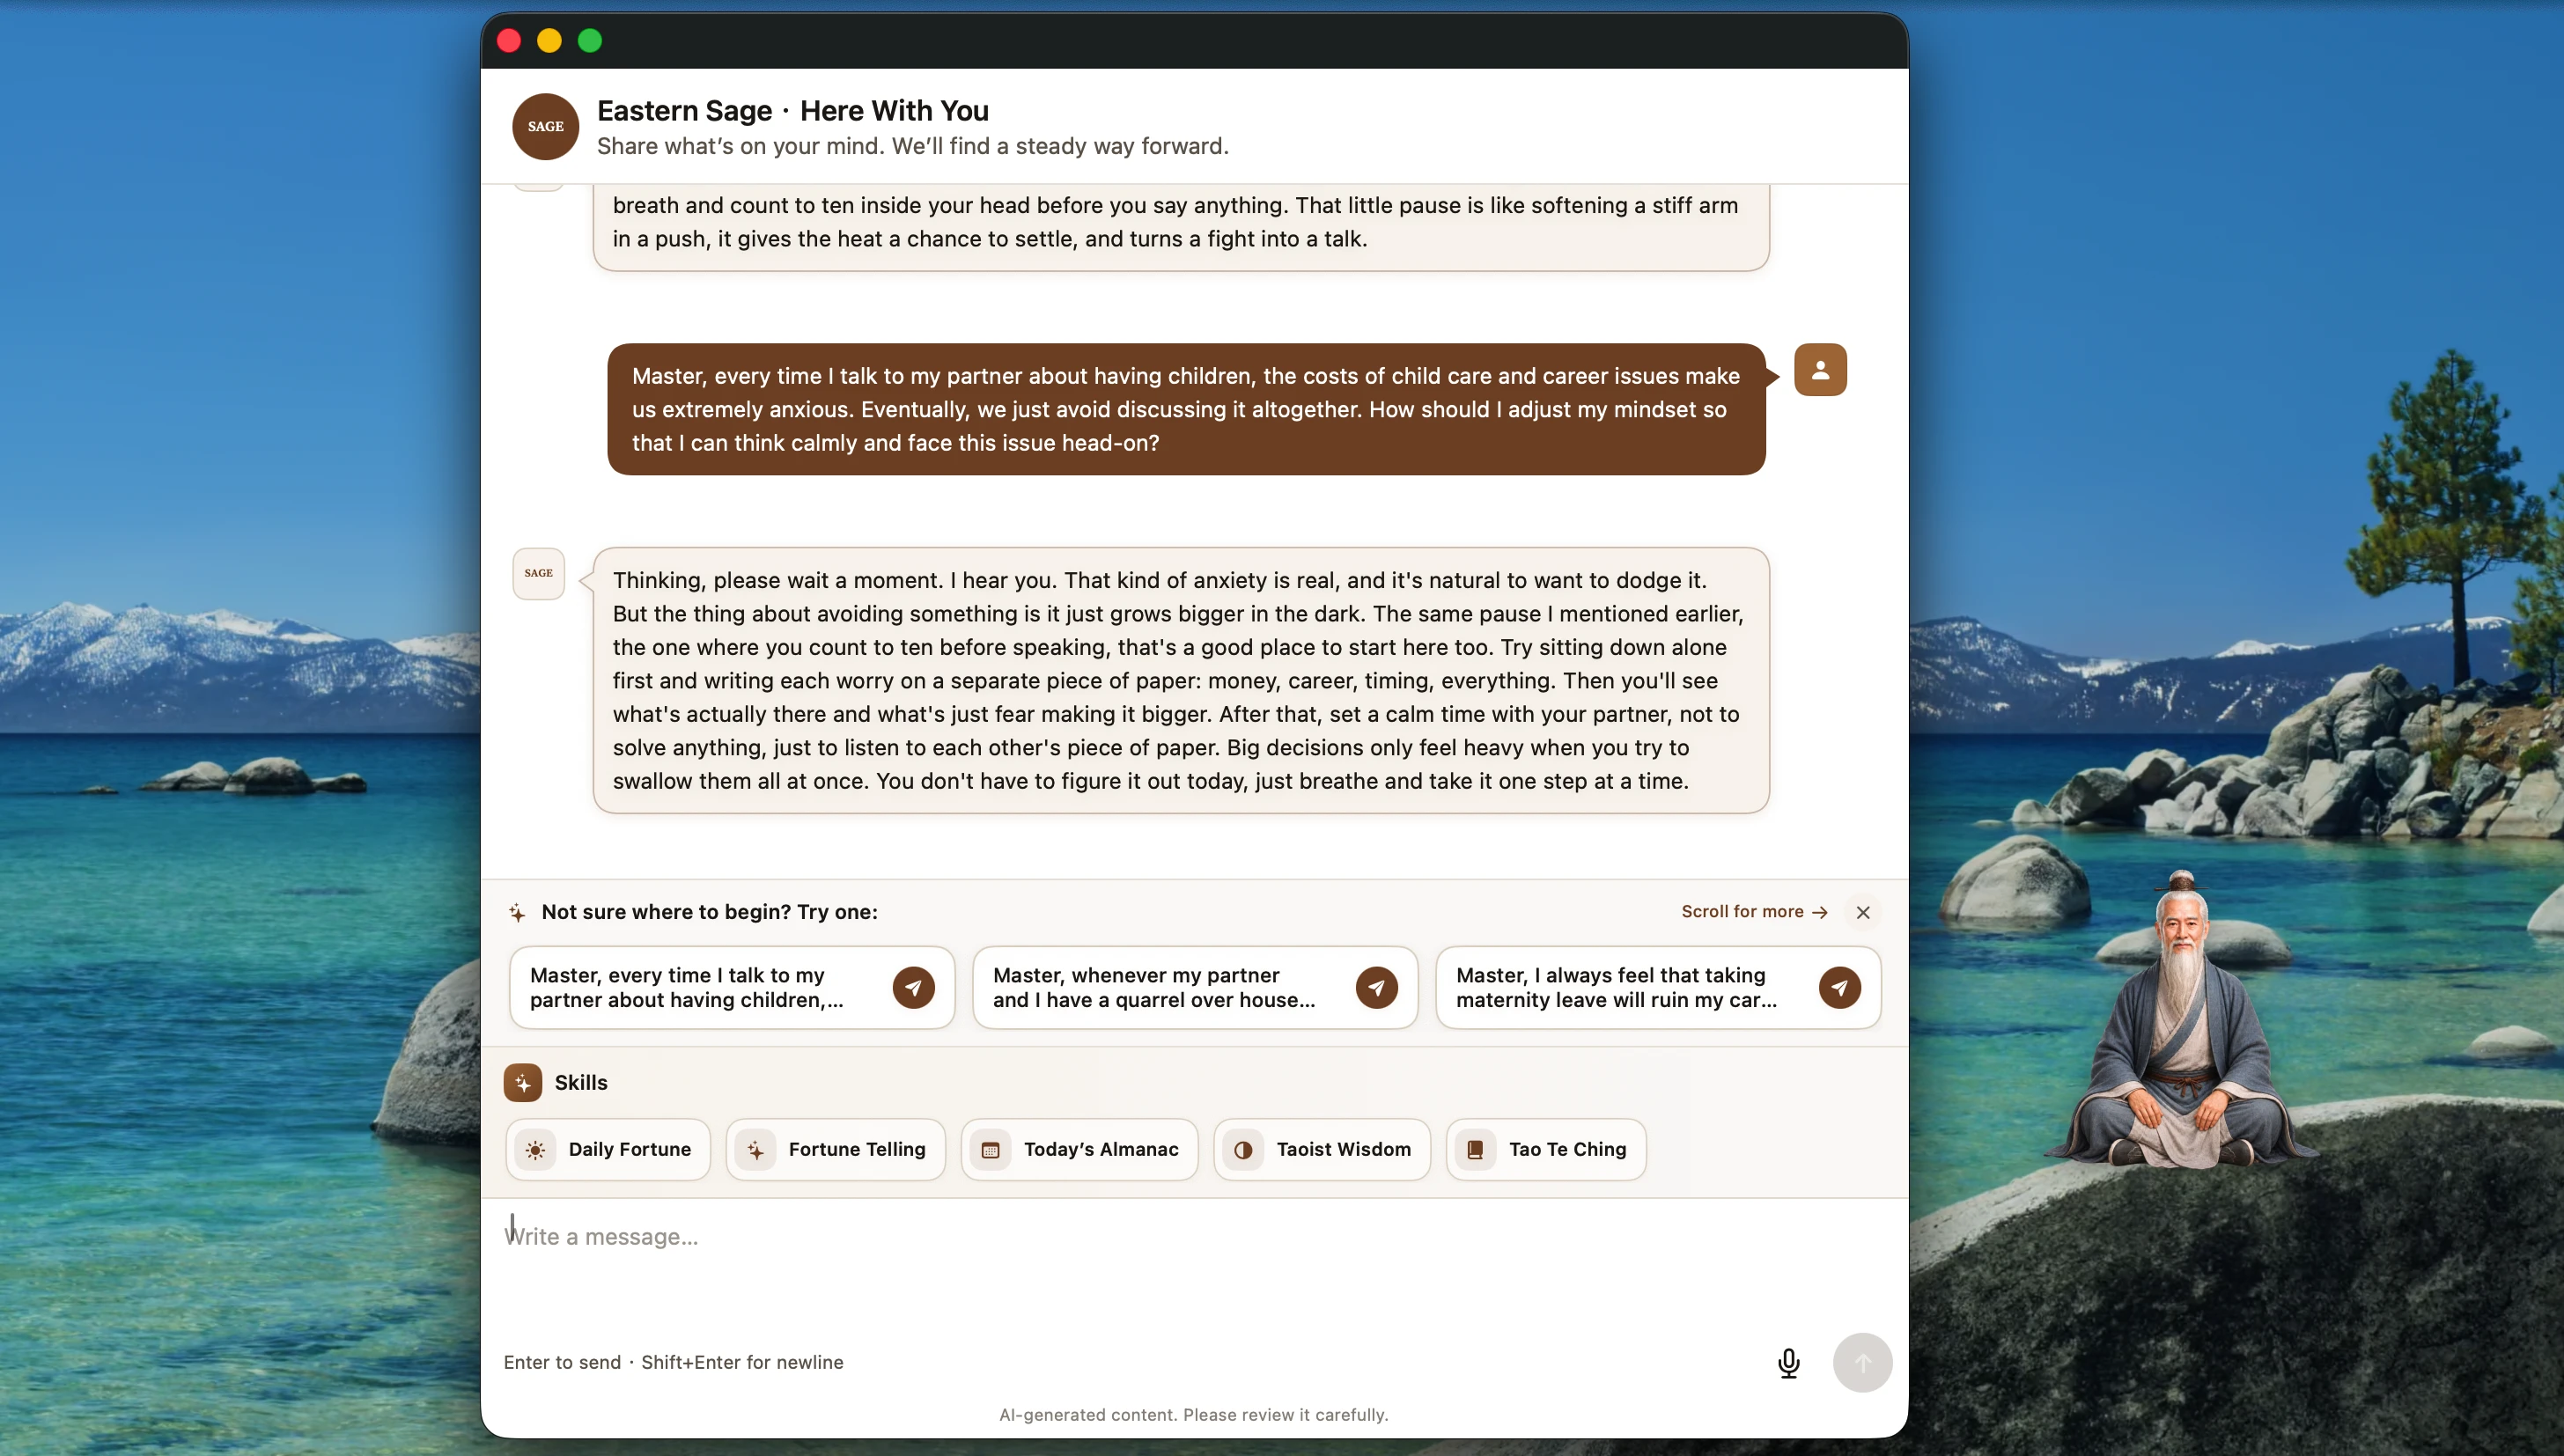This screenshot has height=1456, width=2564.
Task: Click the sage's reply starting 'Thinking, please wait'
Action: tap(1181, 680)
